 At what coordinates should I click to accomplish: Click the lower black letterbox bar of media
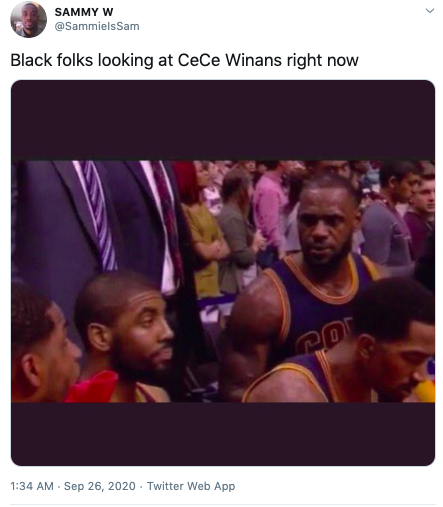click(x=223, y=434)
